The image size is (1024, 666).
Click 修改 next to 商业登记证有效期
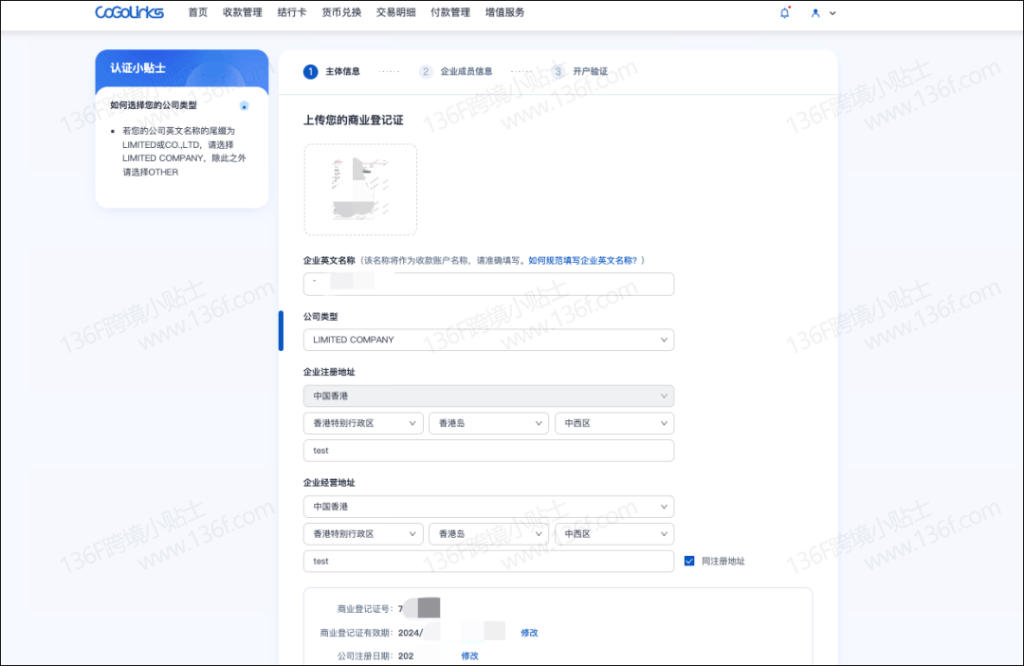click(x=529, y=633)
